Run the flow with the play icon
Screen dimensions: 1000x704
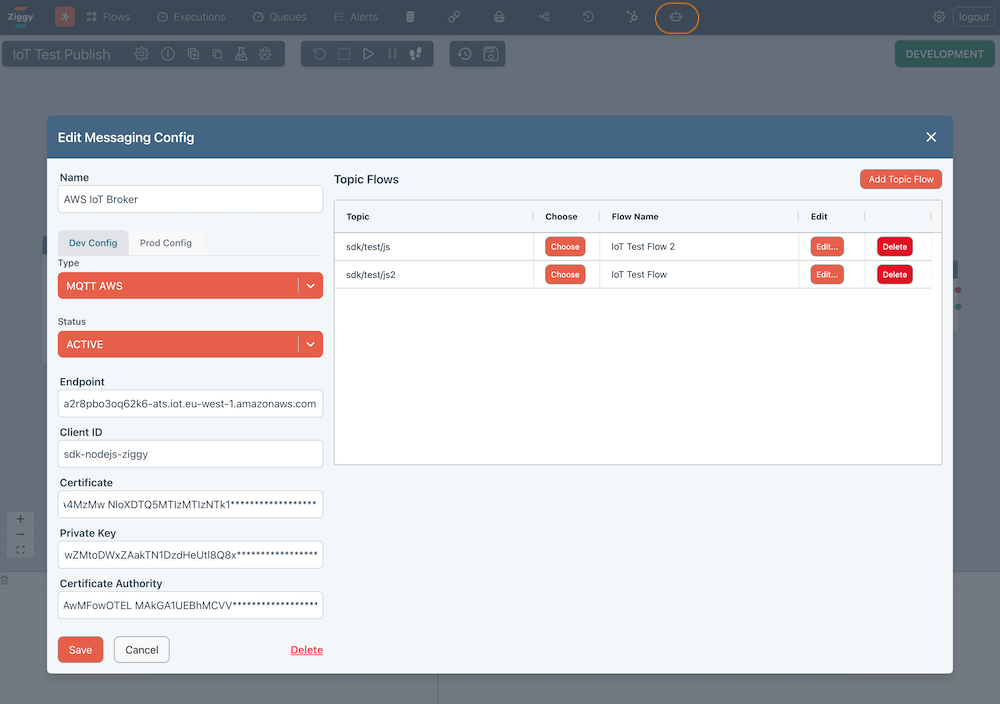(368, 54)
